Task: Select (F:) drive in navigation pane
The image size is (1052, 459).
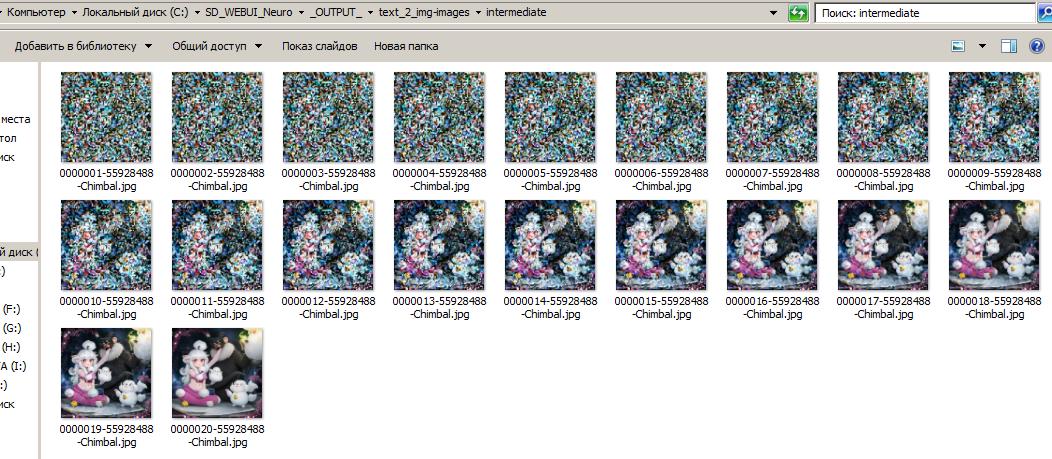Action: tap(12, 309)
